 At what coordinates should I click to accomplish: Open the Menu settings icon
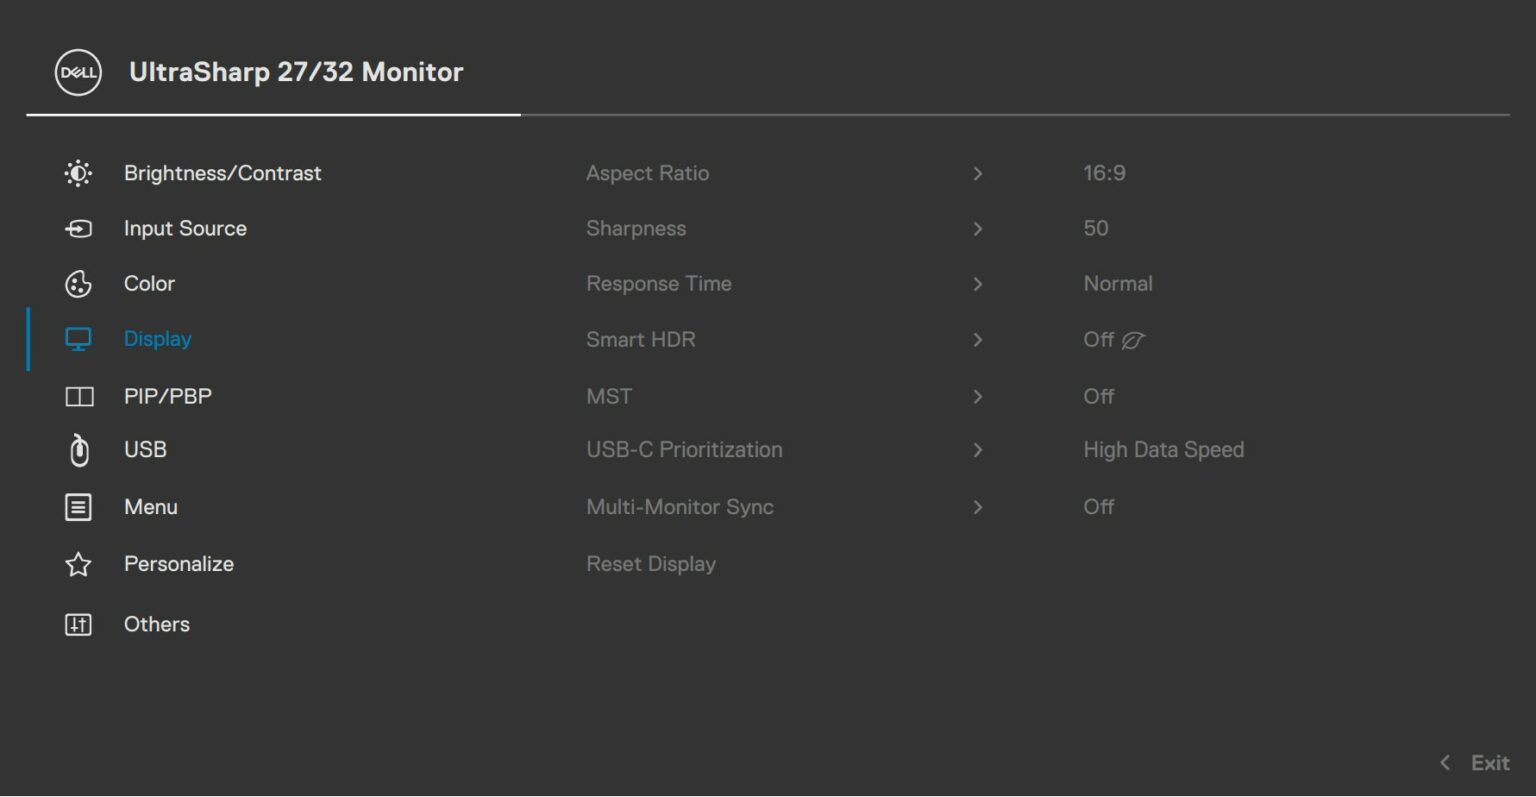click(x=78, y=506)
